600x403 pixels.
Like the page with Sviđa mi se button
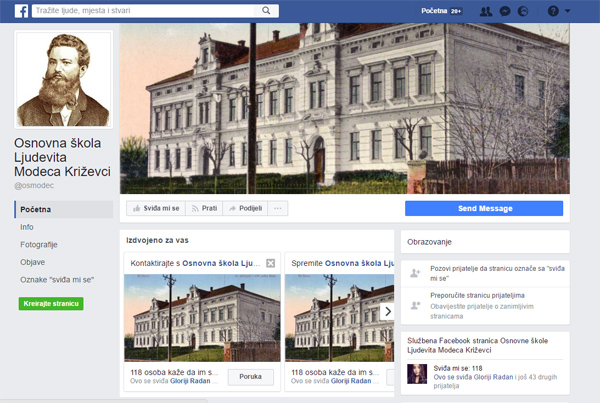pos(156,208)
